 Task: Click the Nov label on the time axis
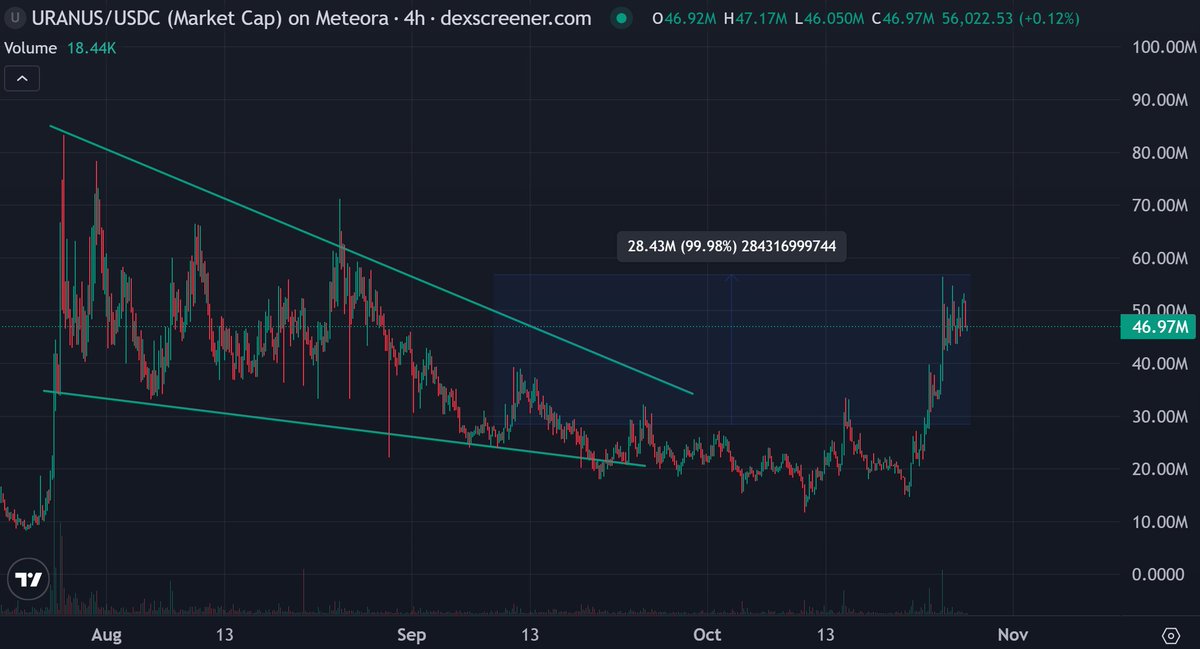point(1013,635)
